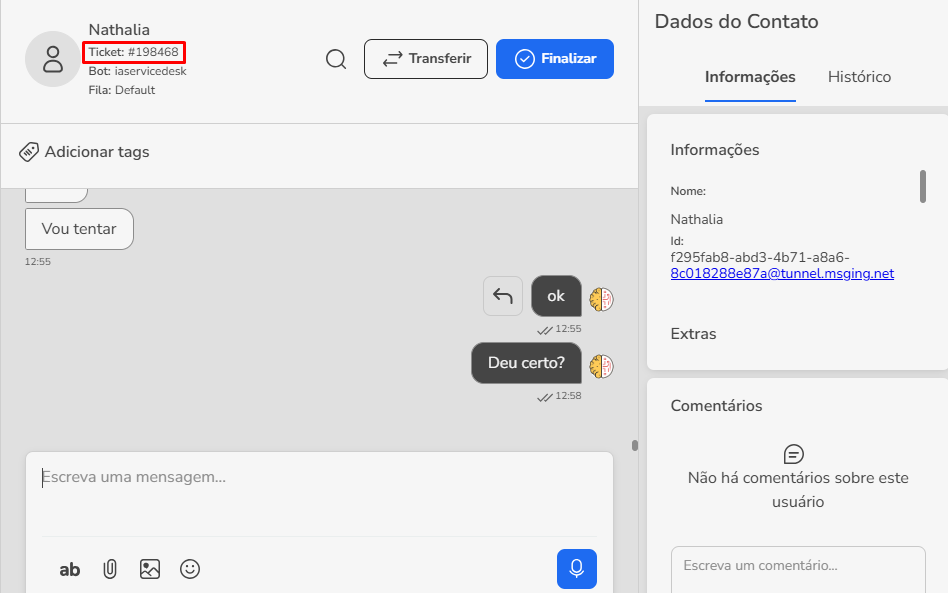The height and width of the screenshot is (593, 948).
Task: Click reply arrow beside the "ok" message
Action: [x=503, y=296]
